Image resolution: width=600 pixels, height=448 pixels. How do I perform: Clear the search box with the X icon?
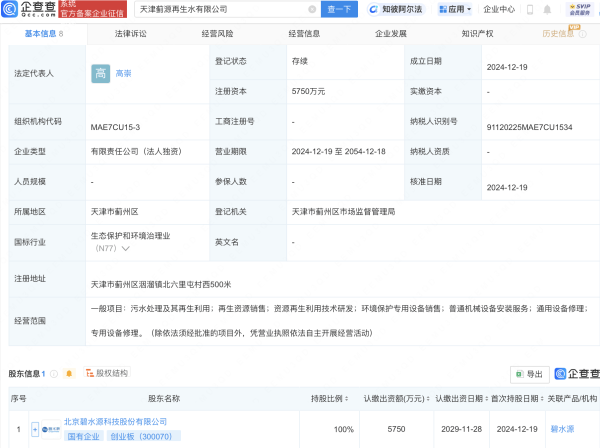click(x=312, y=9)
